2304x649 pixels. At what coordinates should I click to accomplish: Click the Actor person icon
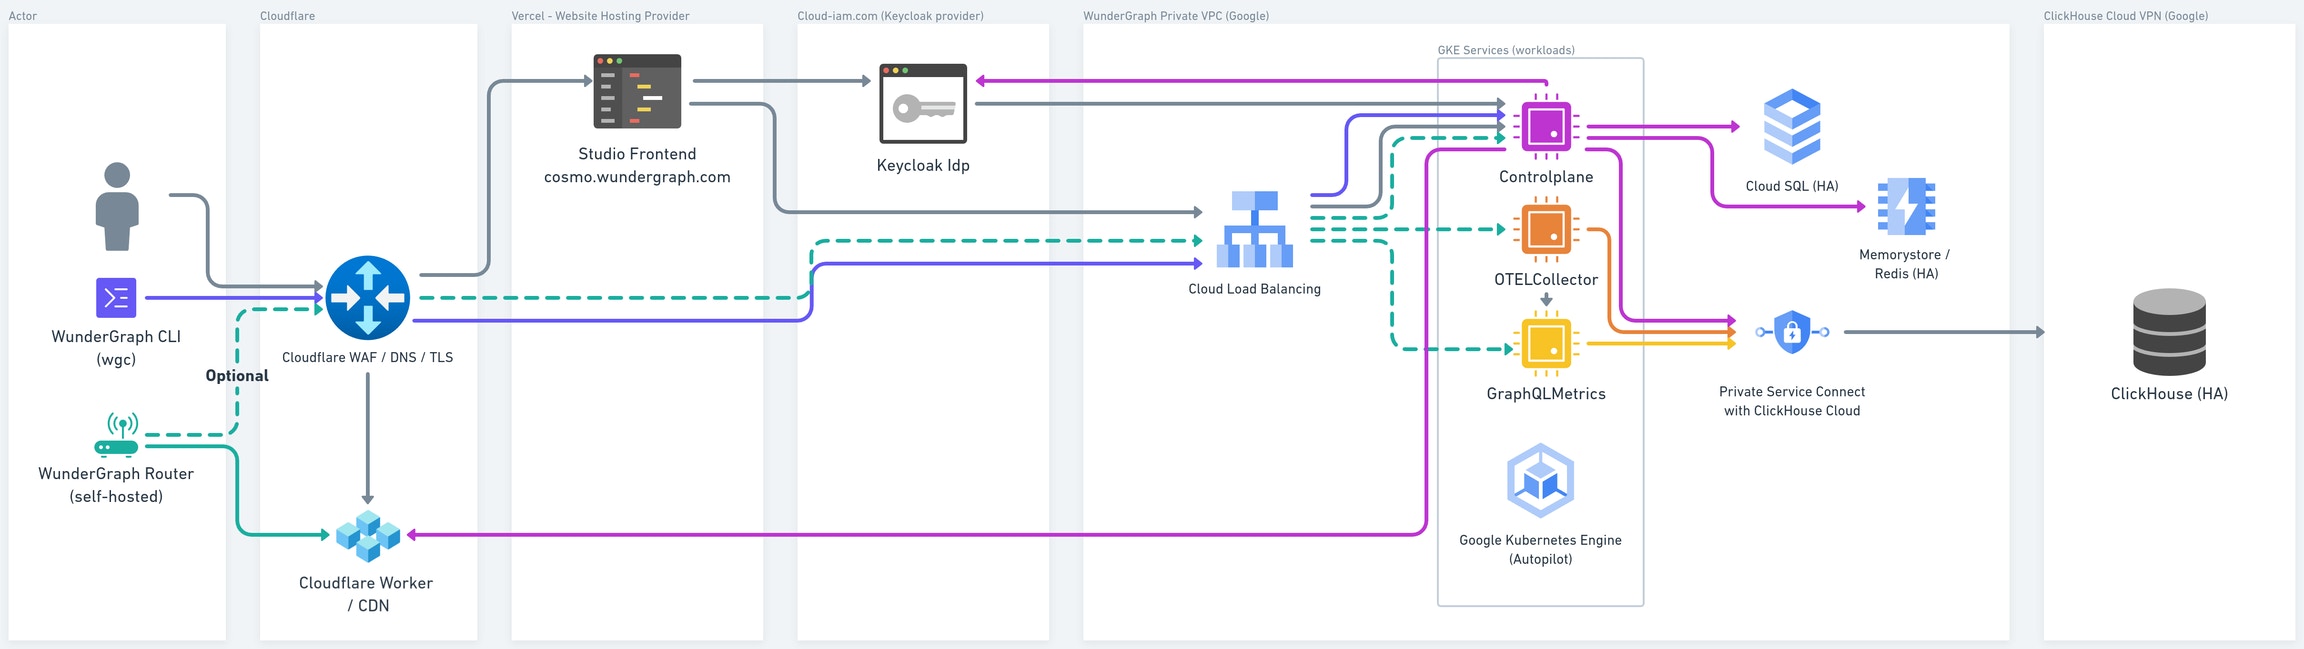click(117, 206)
